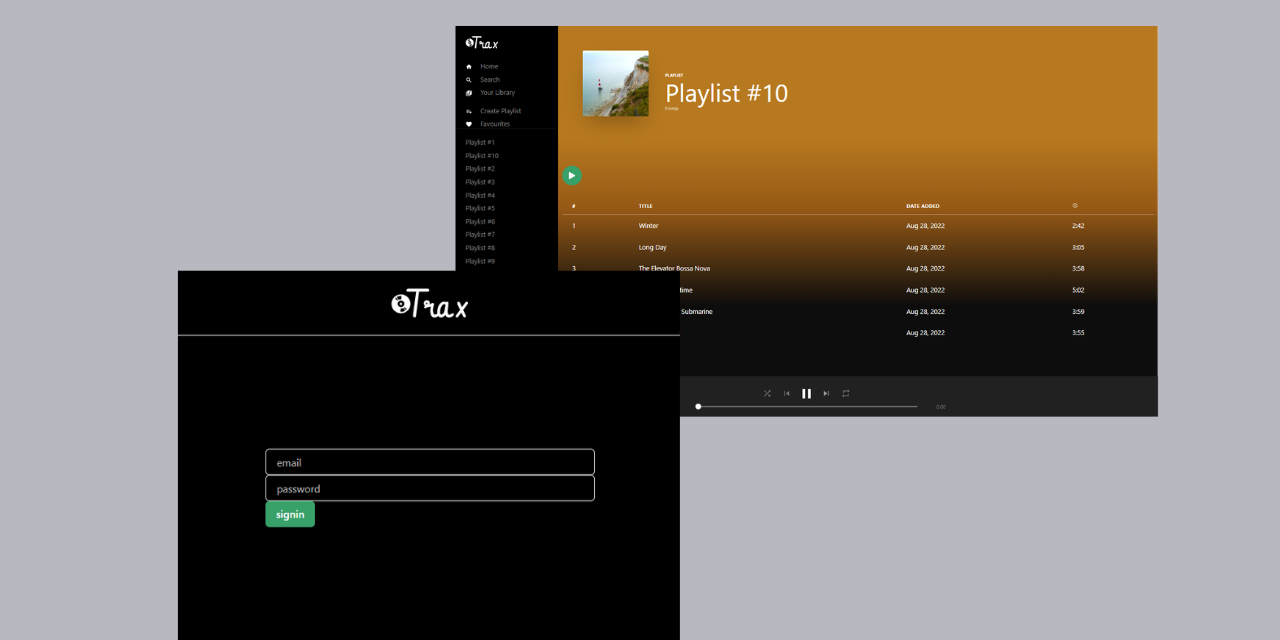Open Playlist #3 from the sidebar
1280x640 pixels.
[x=480, y=182]
